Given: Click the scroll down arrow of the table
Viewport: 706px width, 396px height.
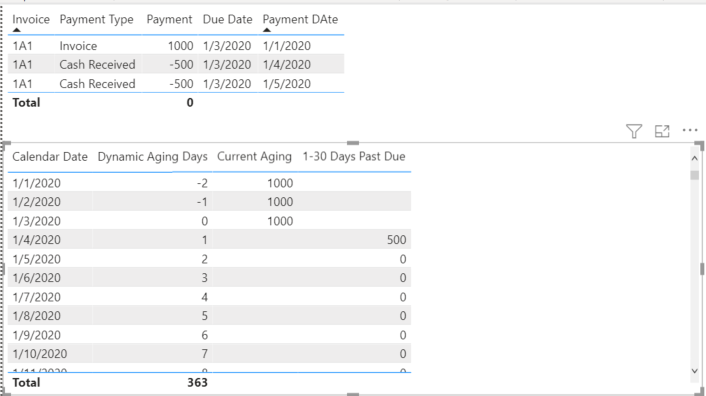Looking at the screenshot, I should pos(694,371).
